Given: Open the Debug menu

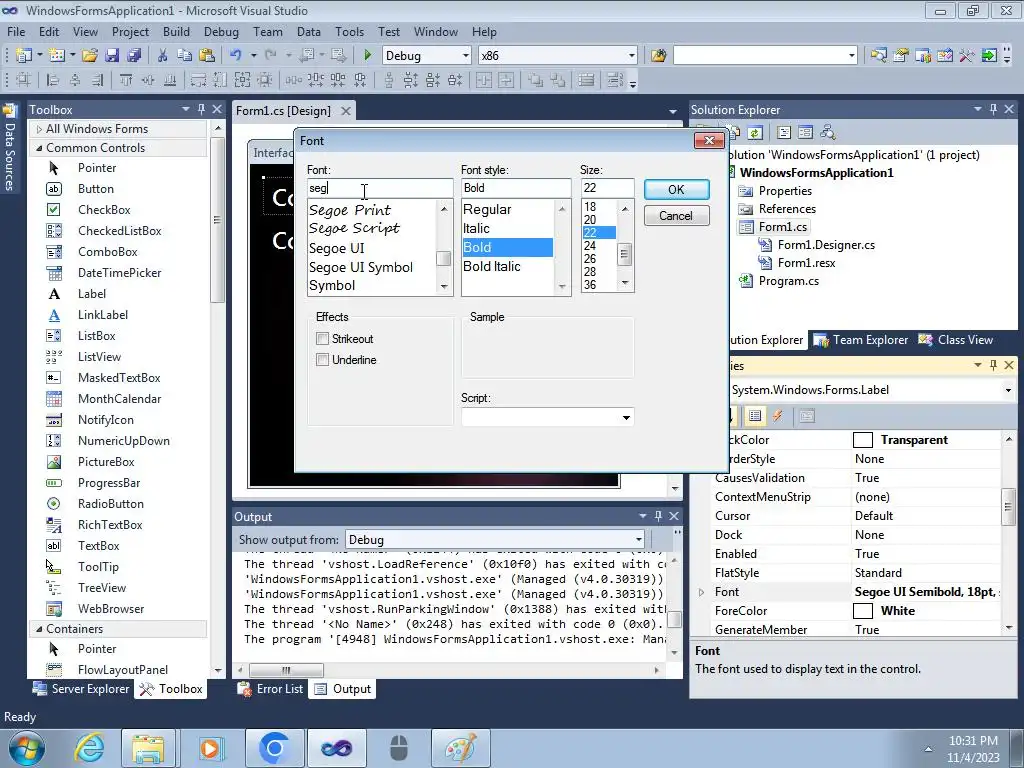Looking at the screenshot, I should pos(221,31).
